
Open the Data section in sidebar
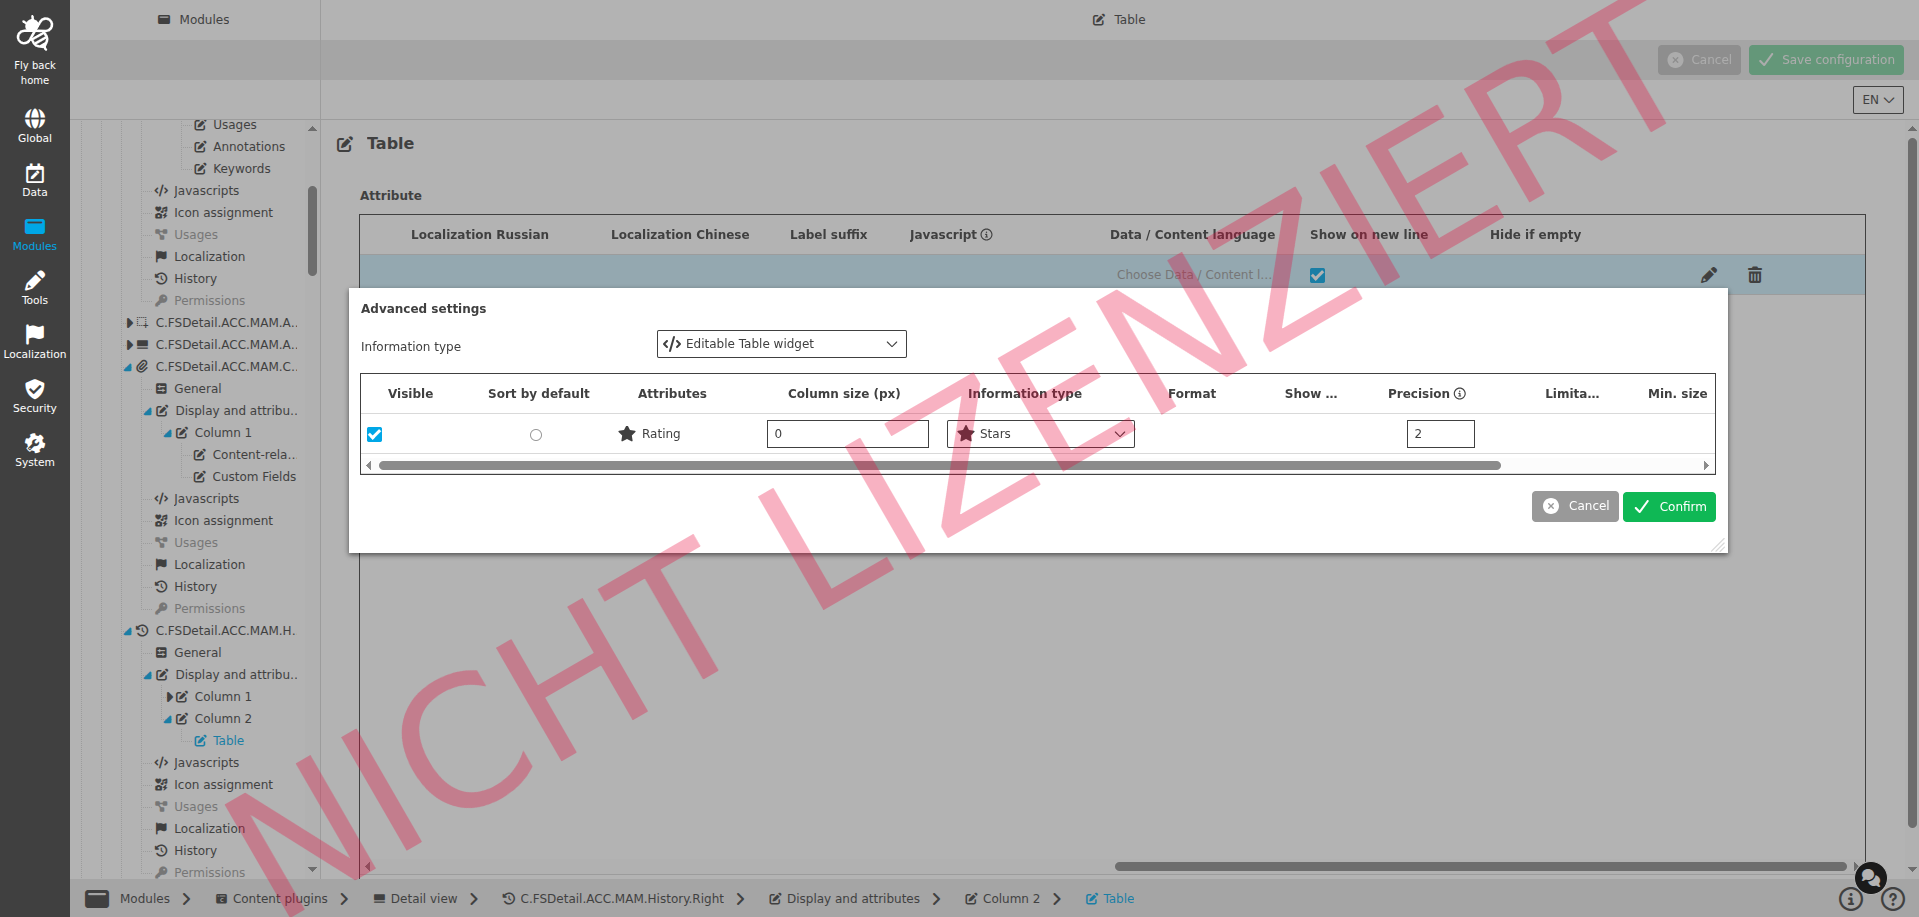pyautogui.click(x=35, y=180)
